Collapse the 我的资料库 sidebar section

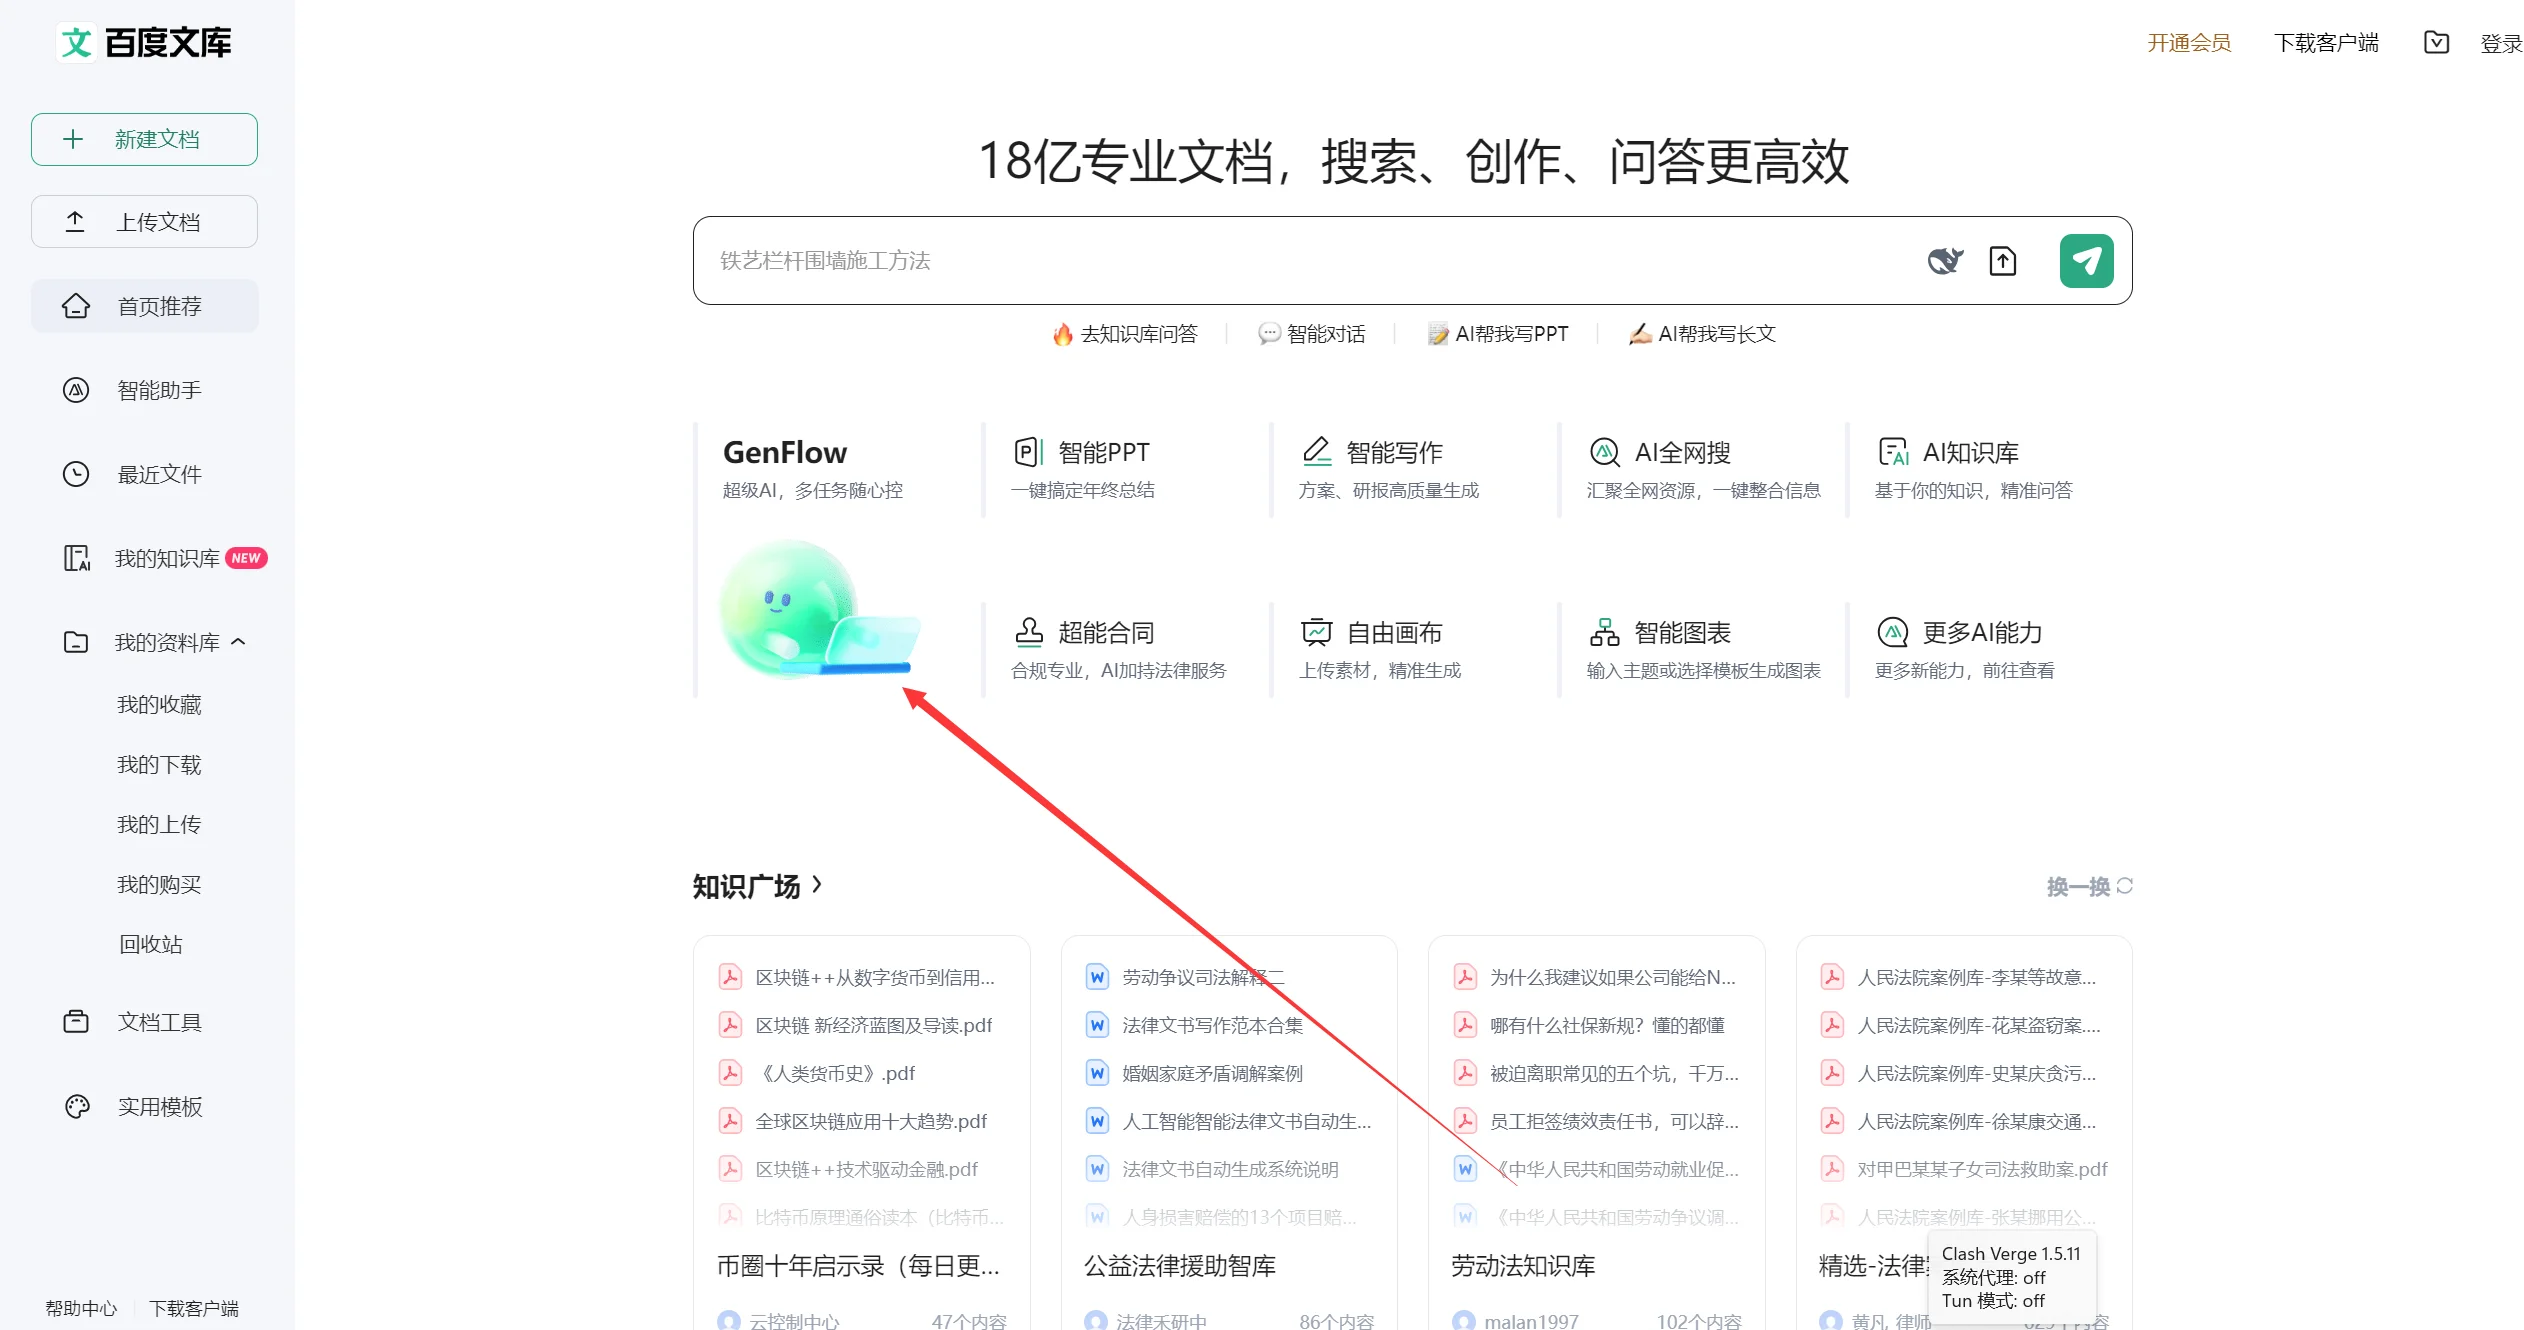239,641
